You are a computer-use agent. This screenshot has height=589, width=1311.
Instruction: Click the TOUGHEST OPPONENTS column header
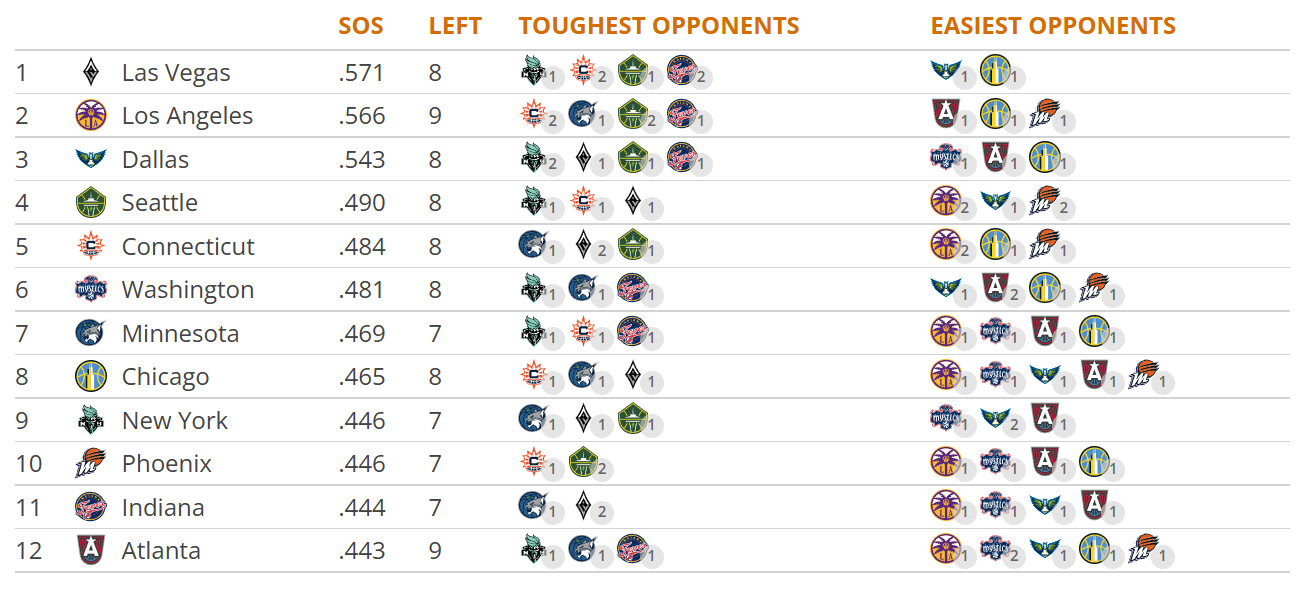[659, 26]
